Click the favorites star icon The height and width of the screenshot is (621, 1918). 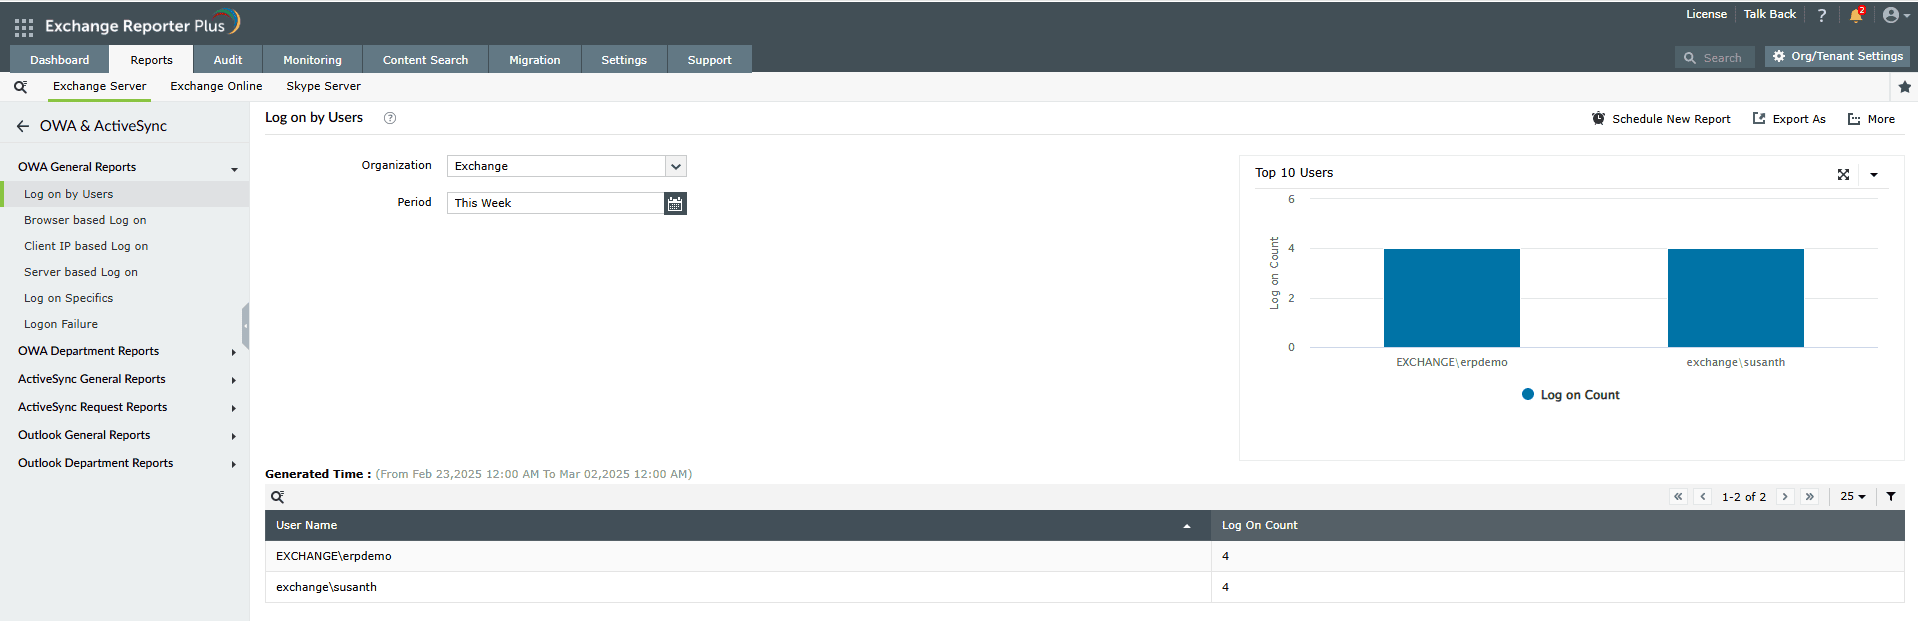coord(1905,87)
